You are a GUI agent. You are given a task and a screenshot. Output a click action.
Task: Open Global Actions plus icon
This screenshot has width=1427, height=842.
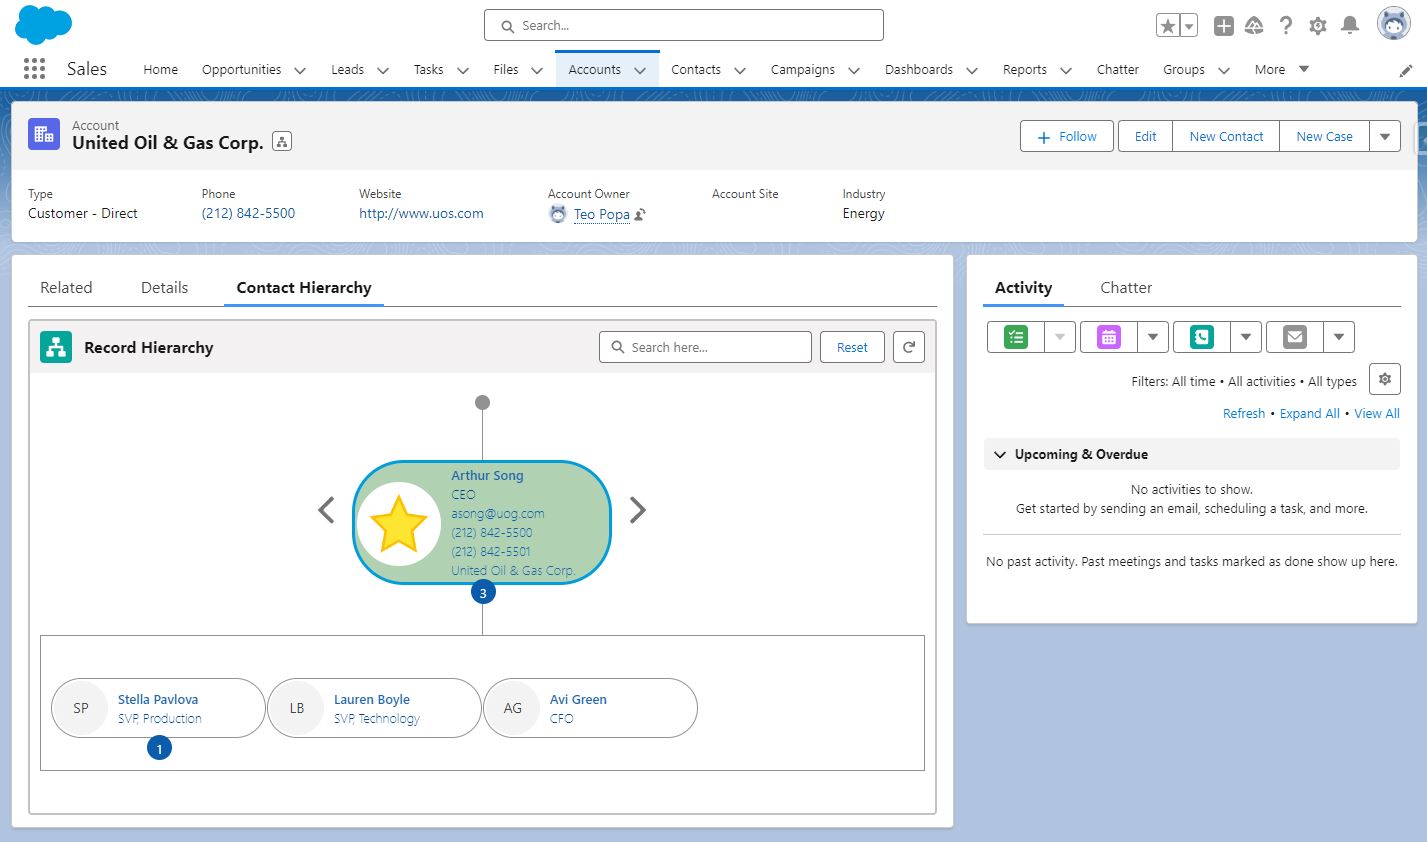1224,26
